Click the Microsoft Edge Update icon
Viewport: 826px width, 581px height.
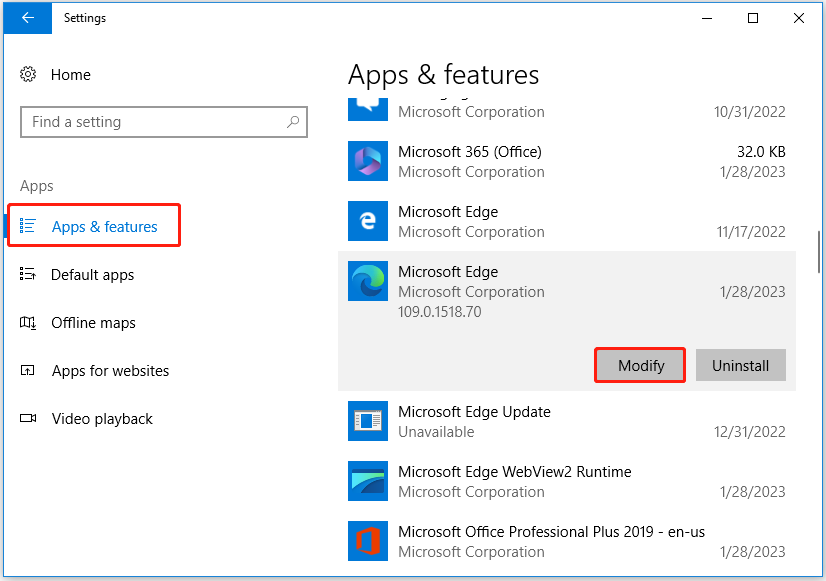(368, 421)
